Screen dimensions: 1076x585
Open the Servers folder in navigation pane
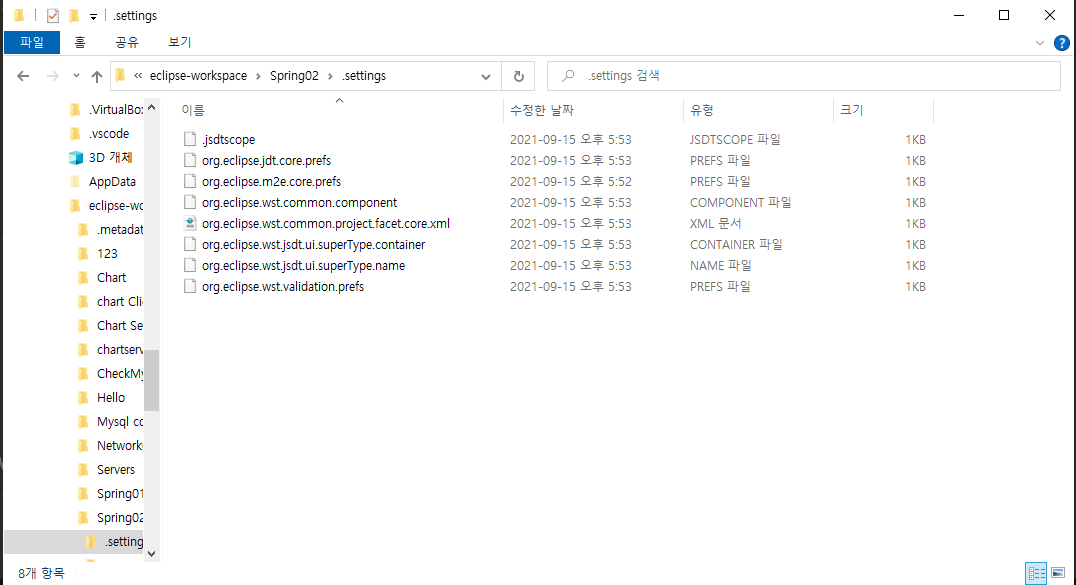115,470
